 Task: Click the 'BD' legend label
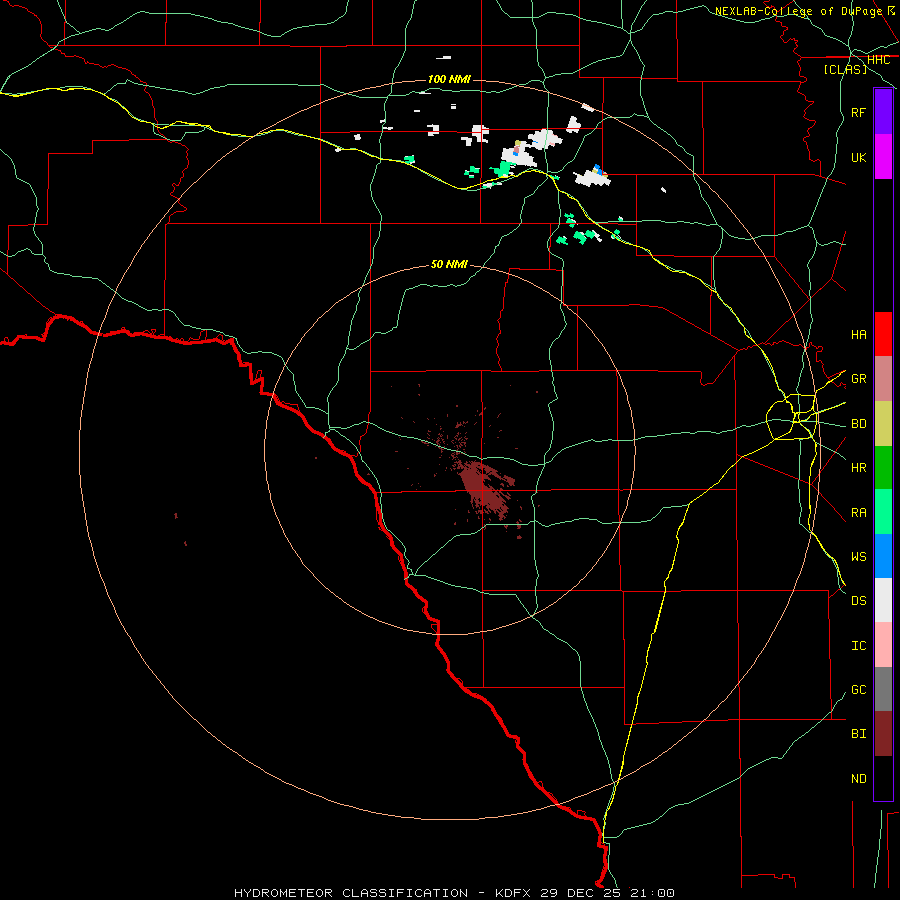(x=858, y=424)
